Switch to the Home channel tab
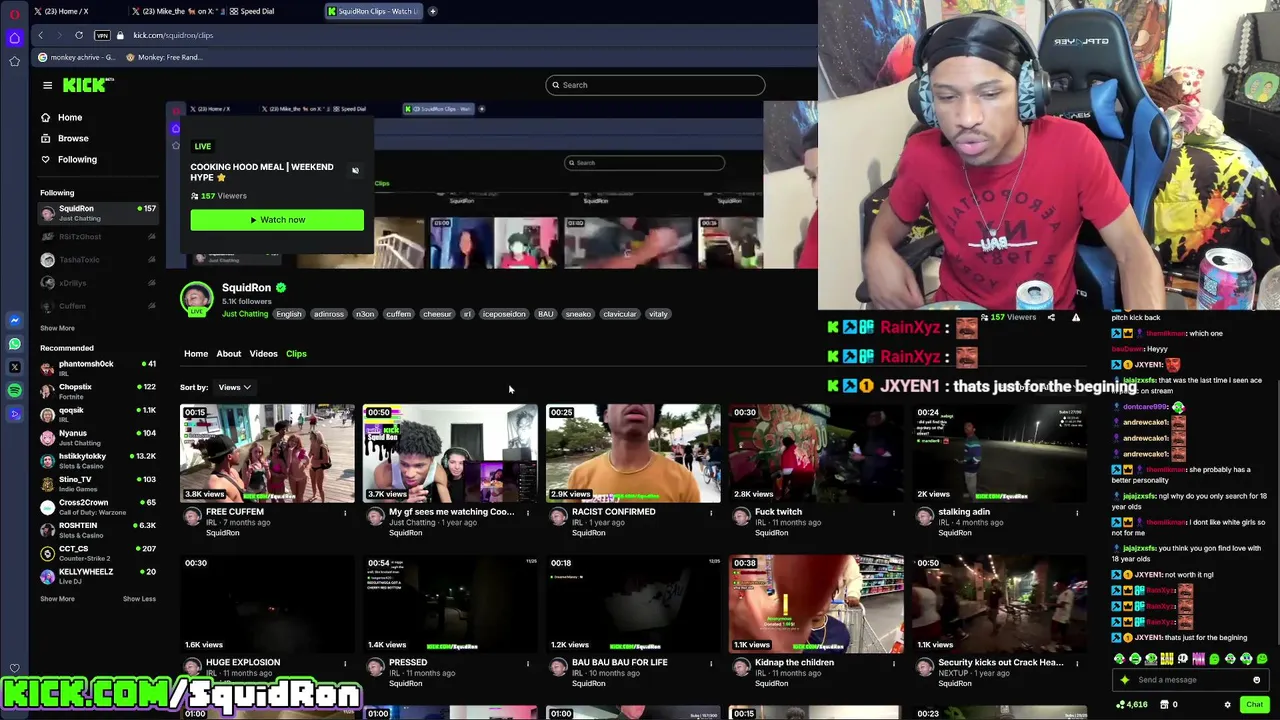Viewport: 1280px width, 720px height. point(196,354)
